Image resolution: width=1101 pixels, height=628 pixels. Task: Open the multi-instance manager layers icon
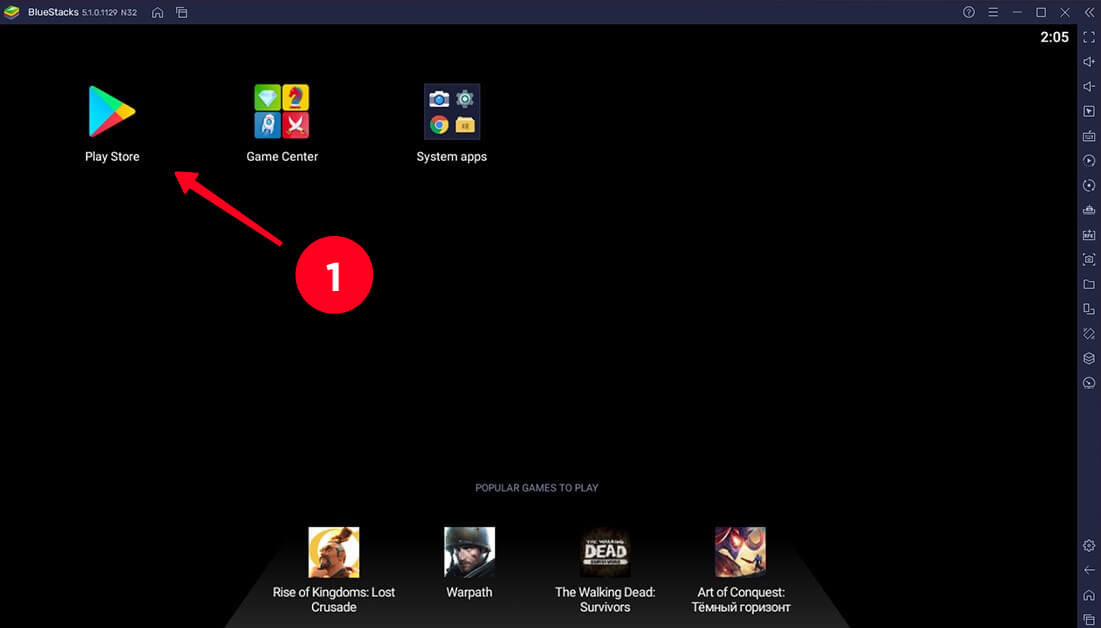1089,358
